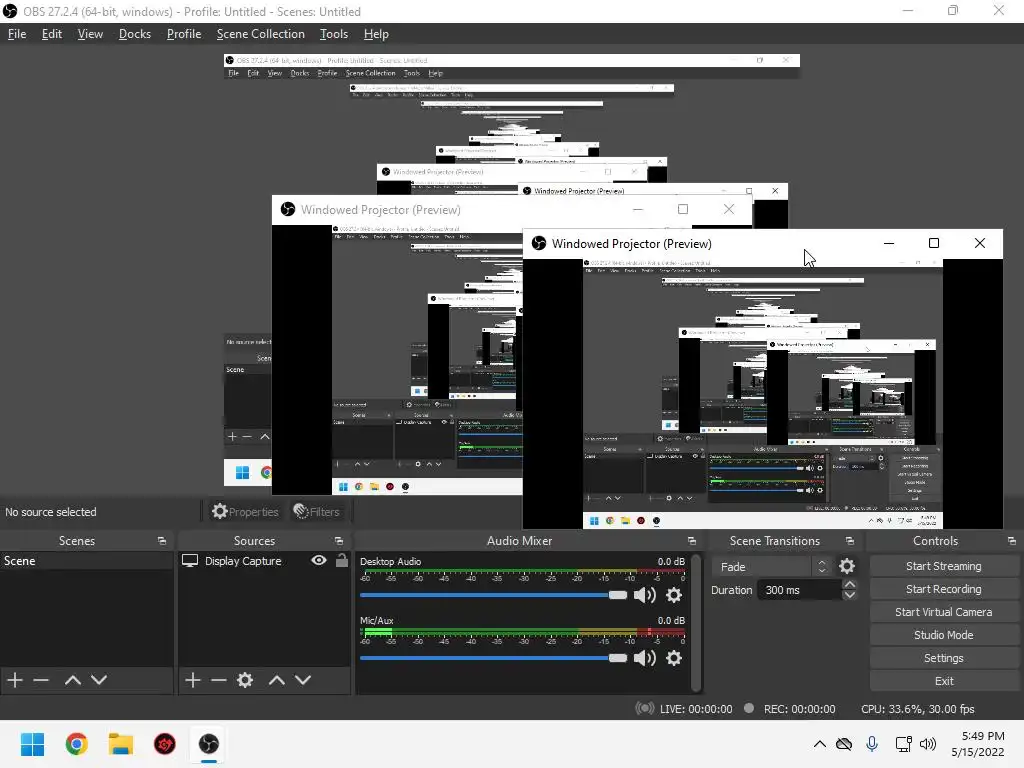Open source properties gear in the Sources toolbar
This screenshot has width=1024, height=768.
(x=245, y=680)
